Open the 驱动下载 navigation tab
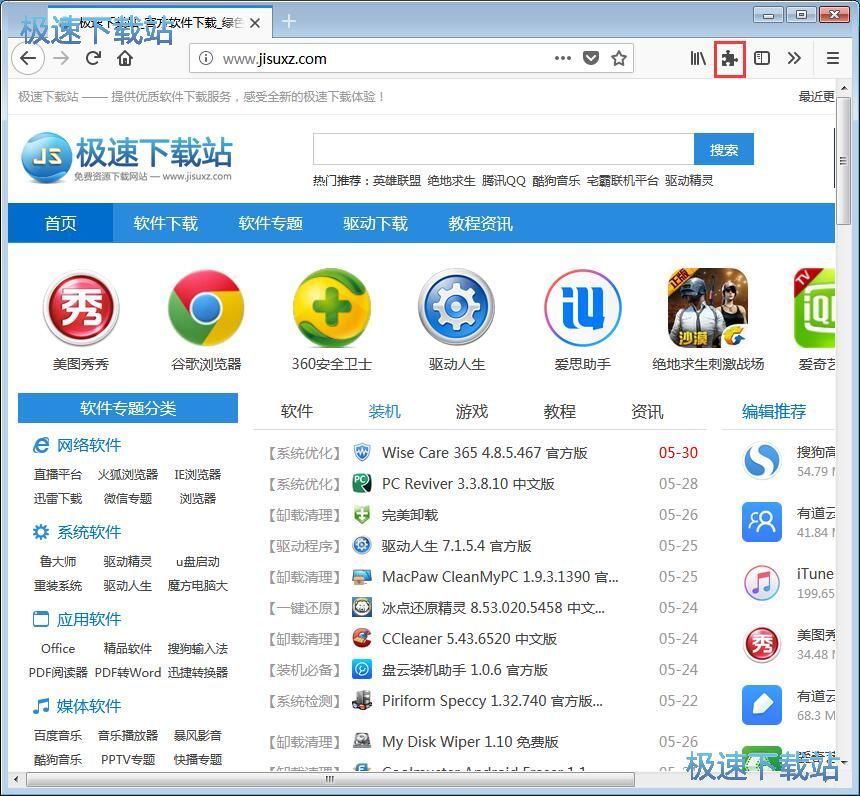 coord(376,223)
